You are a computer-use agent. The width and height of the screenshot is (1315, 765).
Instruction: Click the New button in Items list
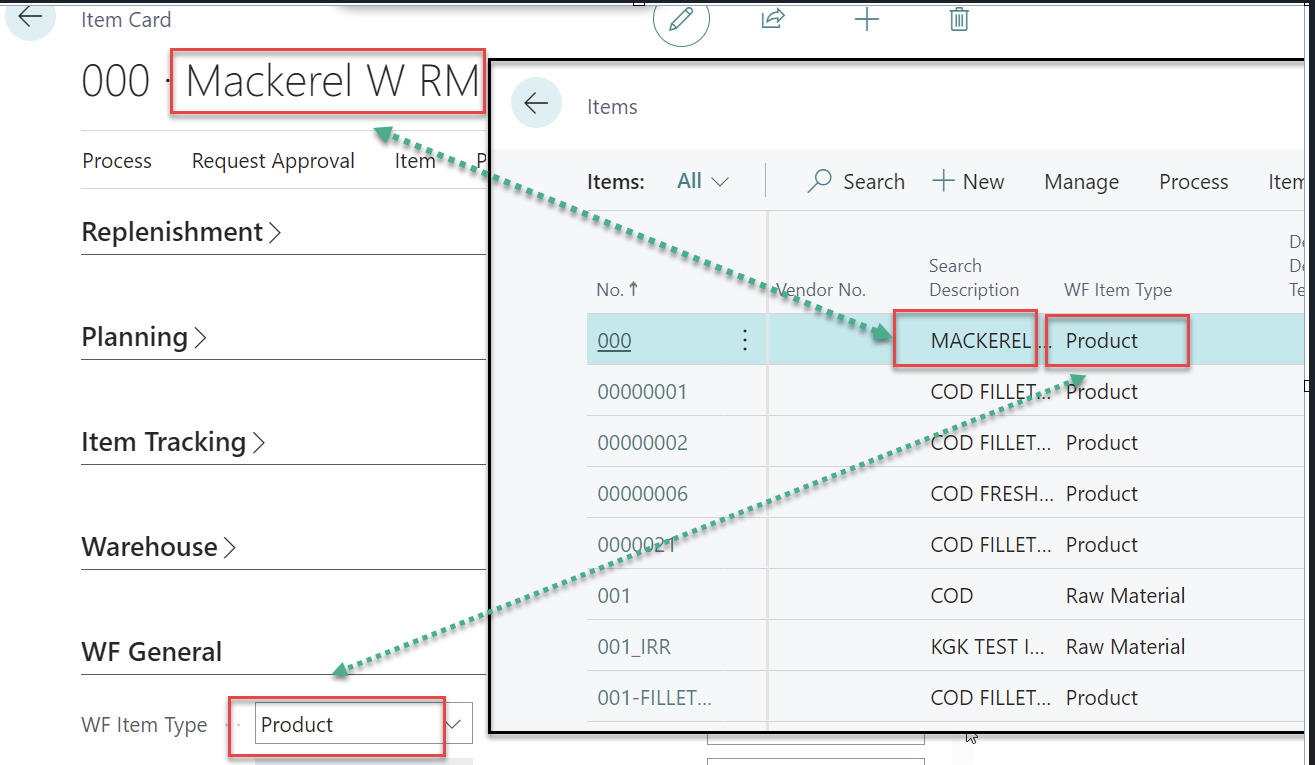coord(968,182)
